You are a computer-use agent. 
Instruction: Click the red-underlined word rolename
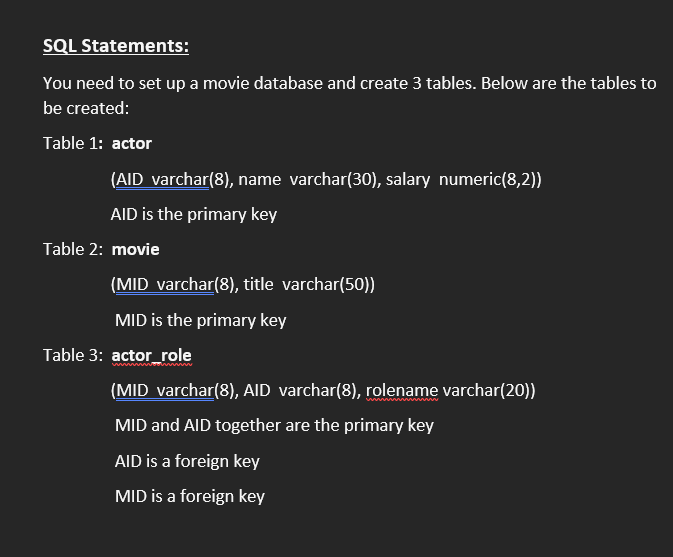point(402,391)
